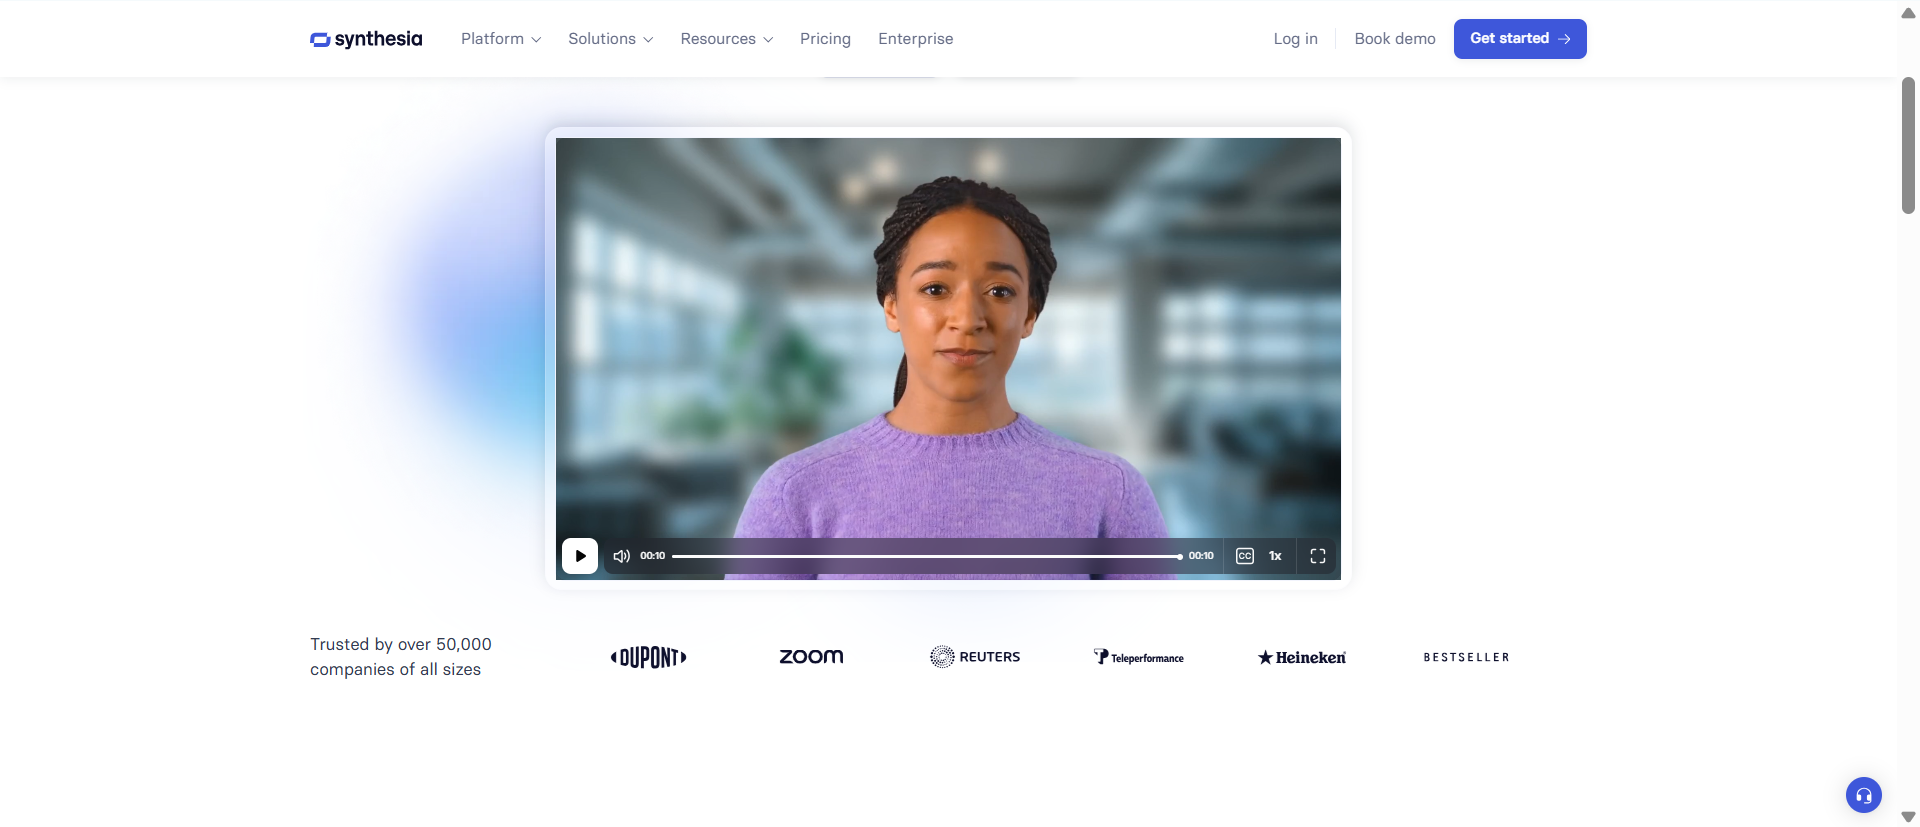Click the scrollbar up arrow
This screenshot has height=827, width=1920.
1908,13
